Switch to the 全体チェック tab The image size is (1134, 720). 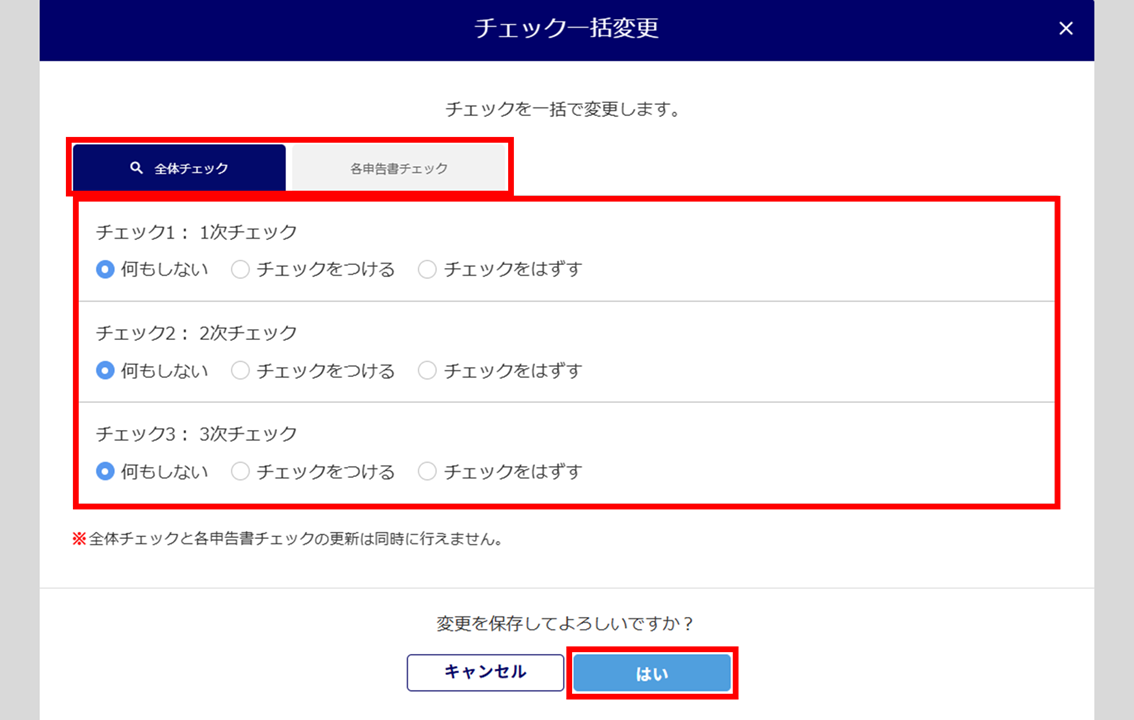pos(180,168)
